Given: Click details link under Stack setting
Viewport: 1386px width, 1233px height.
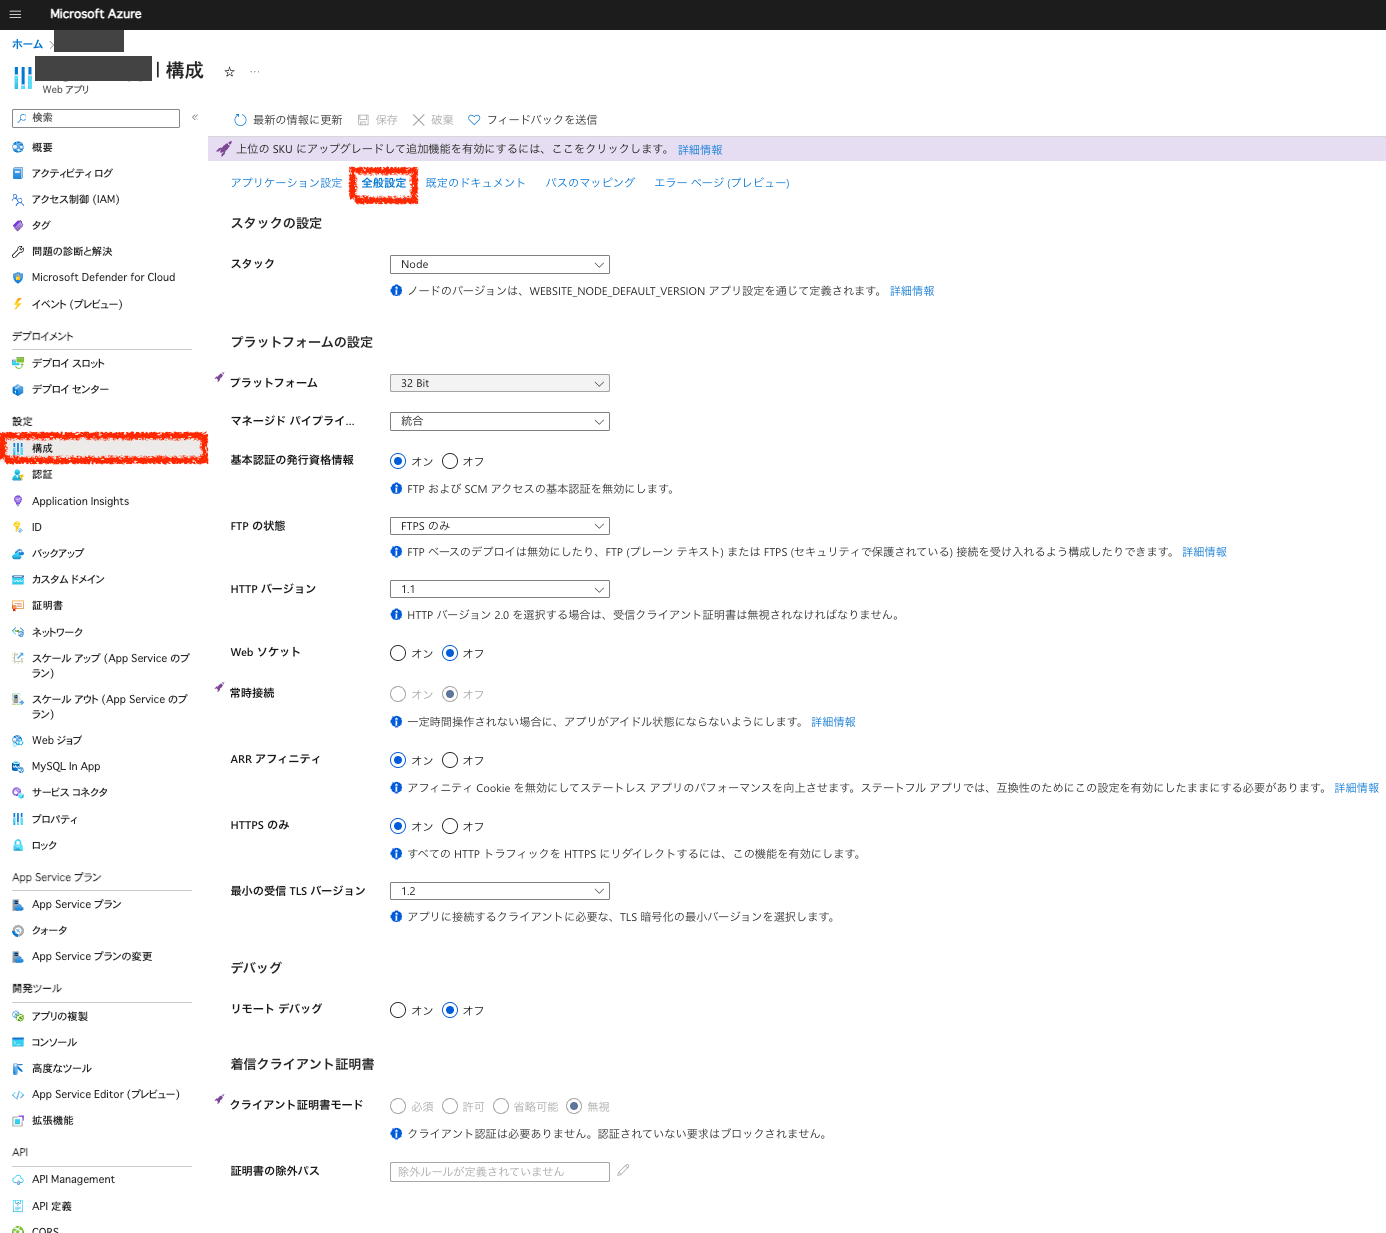Looking at the screenshot, I should pos(912,291).
